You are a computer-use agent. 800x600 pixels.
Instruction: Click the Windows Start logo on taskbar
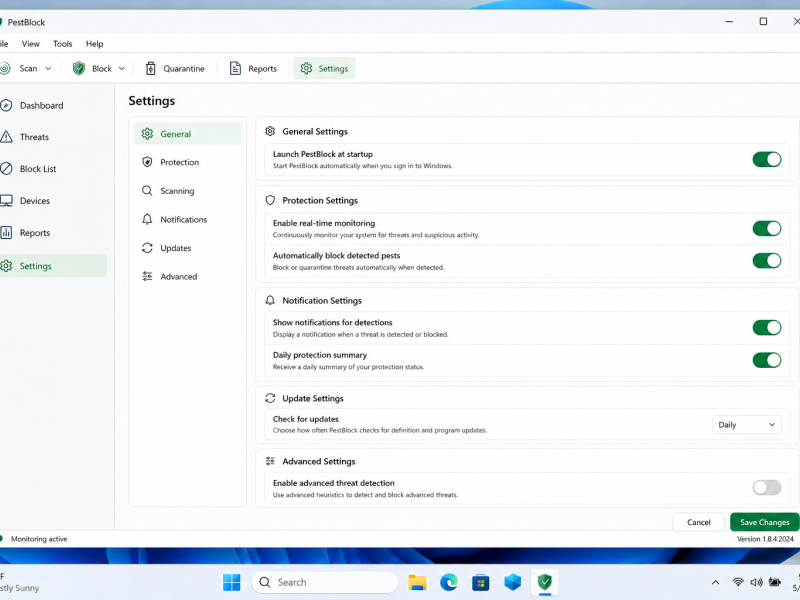232,582
